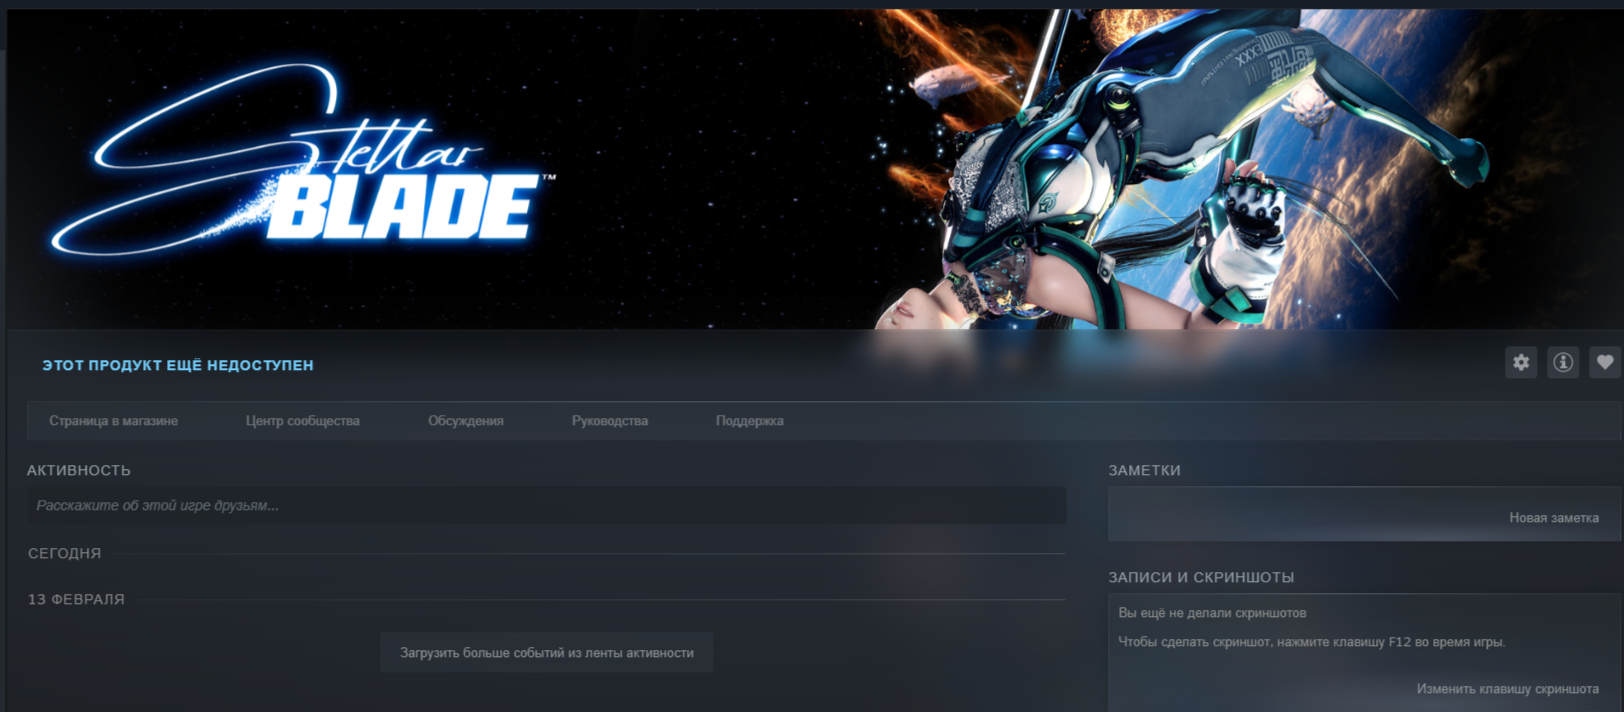Click the Вы ещё не делали скриншотов text

(x=1212, y=612)
